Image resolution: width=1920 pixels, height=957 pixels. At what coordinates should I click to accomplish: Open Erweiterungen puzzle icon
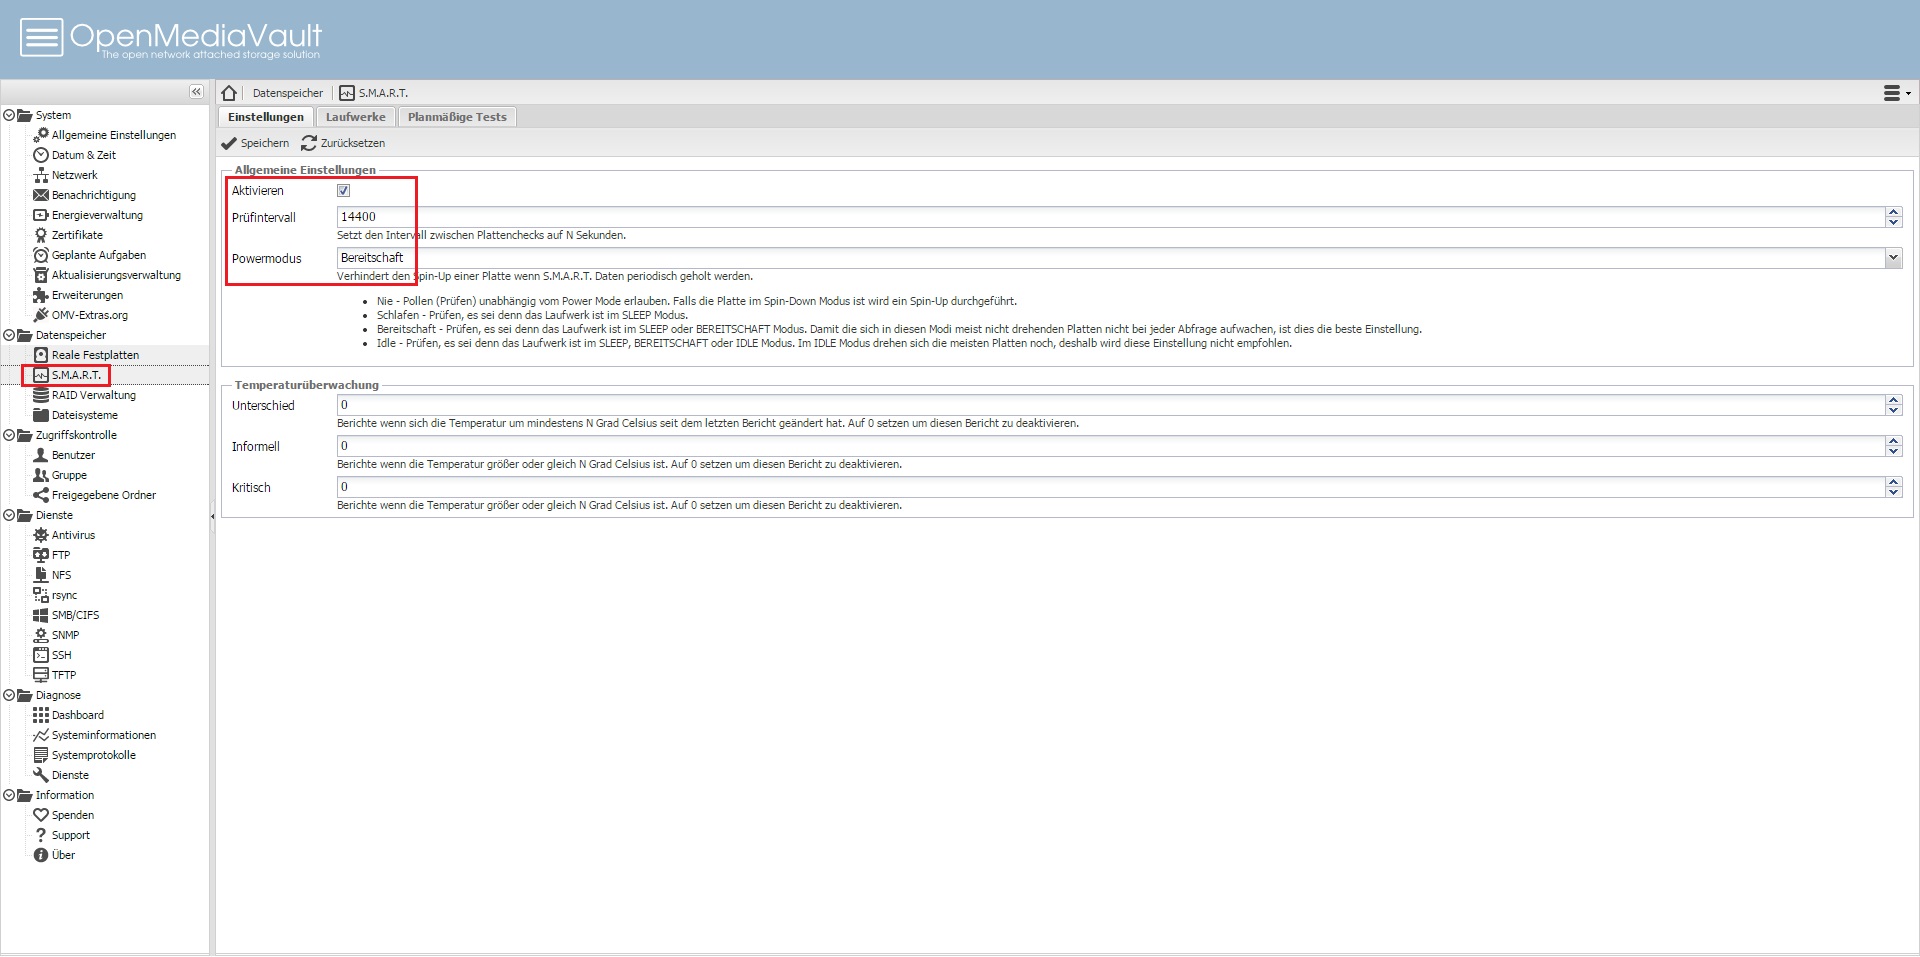pos(41,295)
